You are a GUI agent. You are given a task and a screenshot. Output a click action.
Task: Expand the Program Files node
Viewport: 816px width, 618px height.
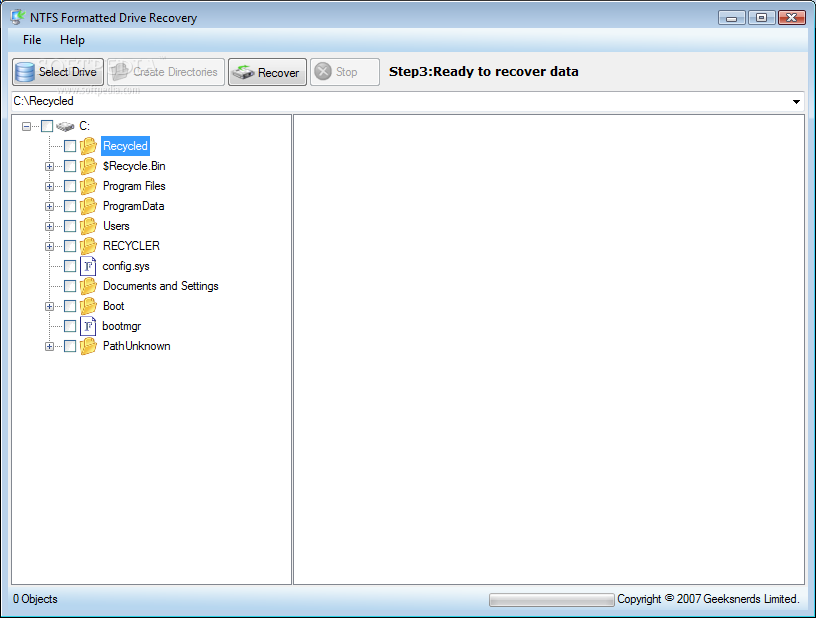49,186
